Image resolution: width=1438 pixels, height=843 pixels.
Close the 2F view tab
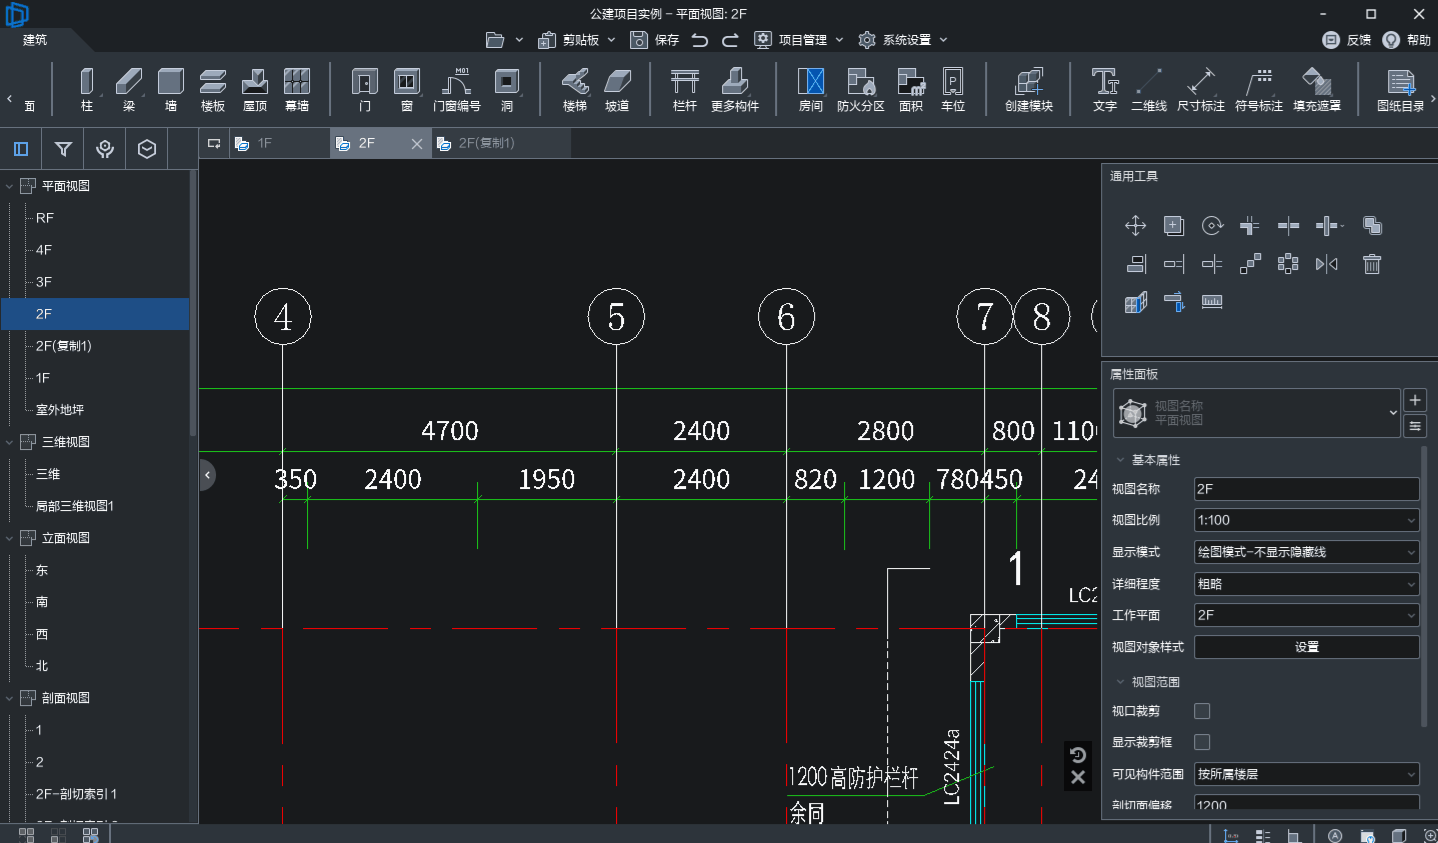pyautogui.click(x=417, y=144)
